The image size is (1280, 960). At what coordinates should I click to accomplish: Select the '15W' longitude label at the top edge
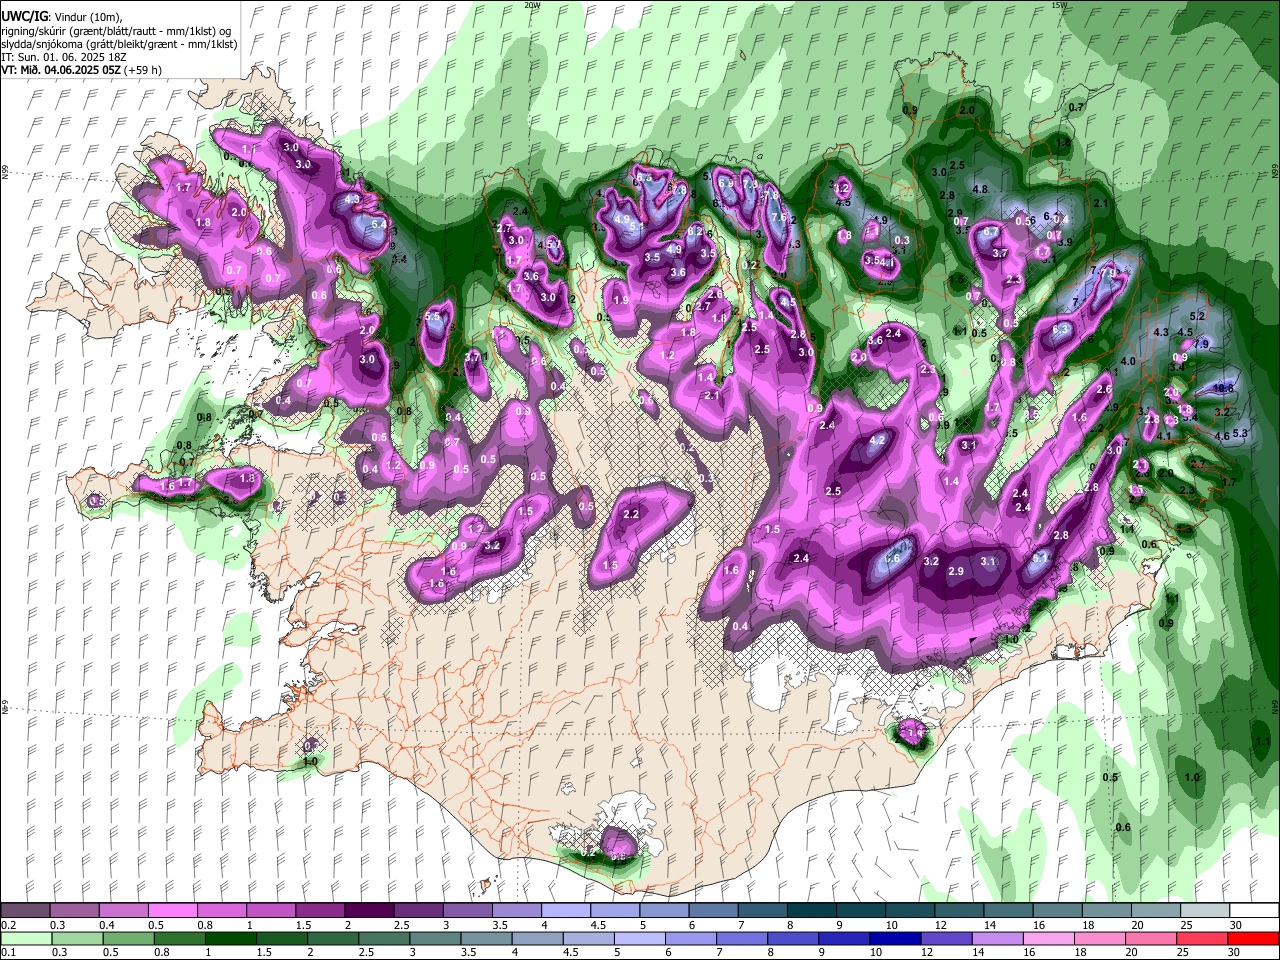pyautogui.click(x=1059, y=5)
